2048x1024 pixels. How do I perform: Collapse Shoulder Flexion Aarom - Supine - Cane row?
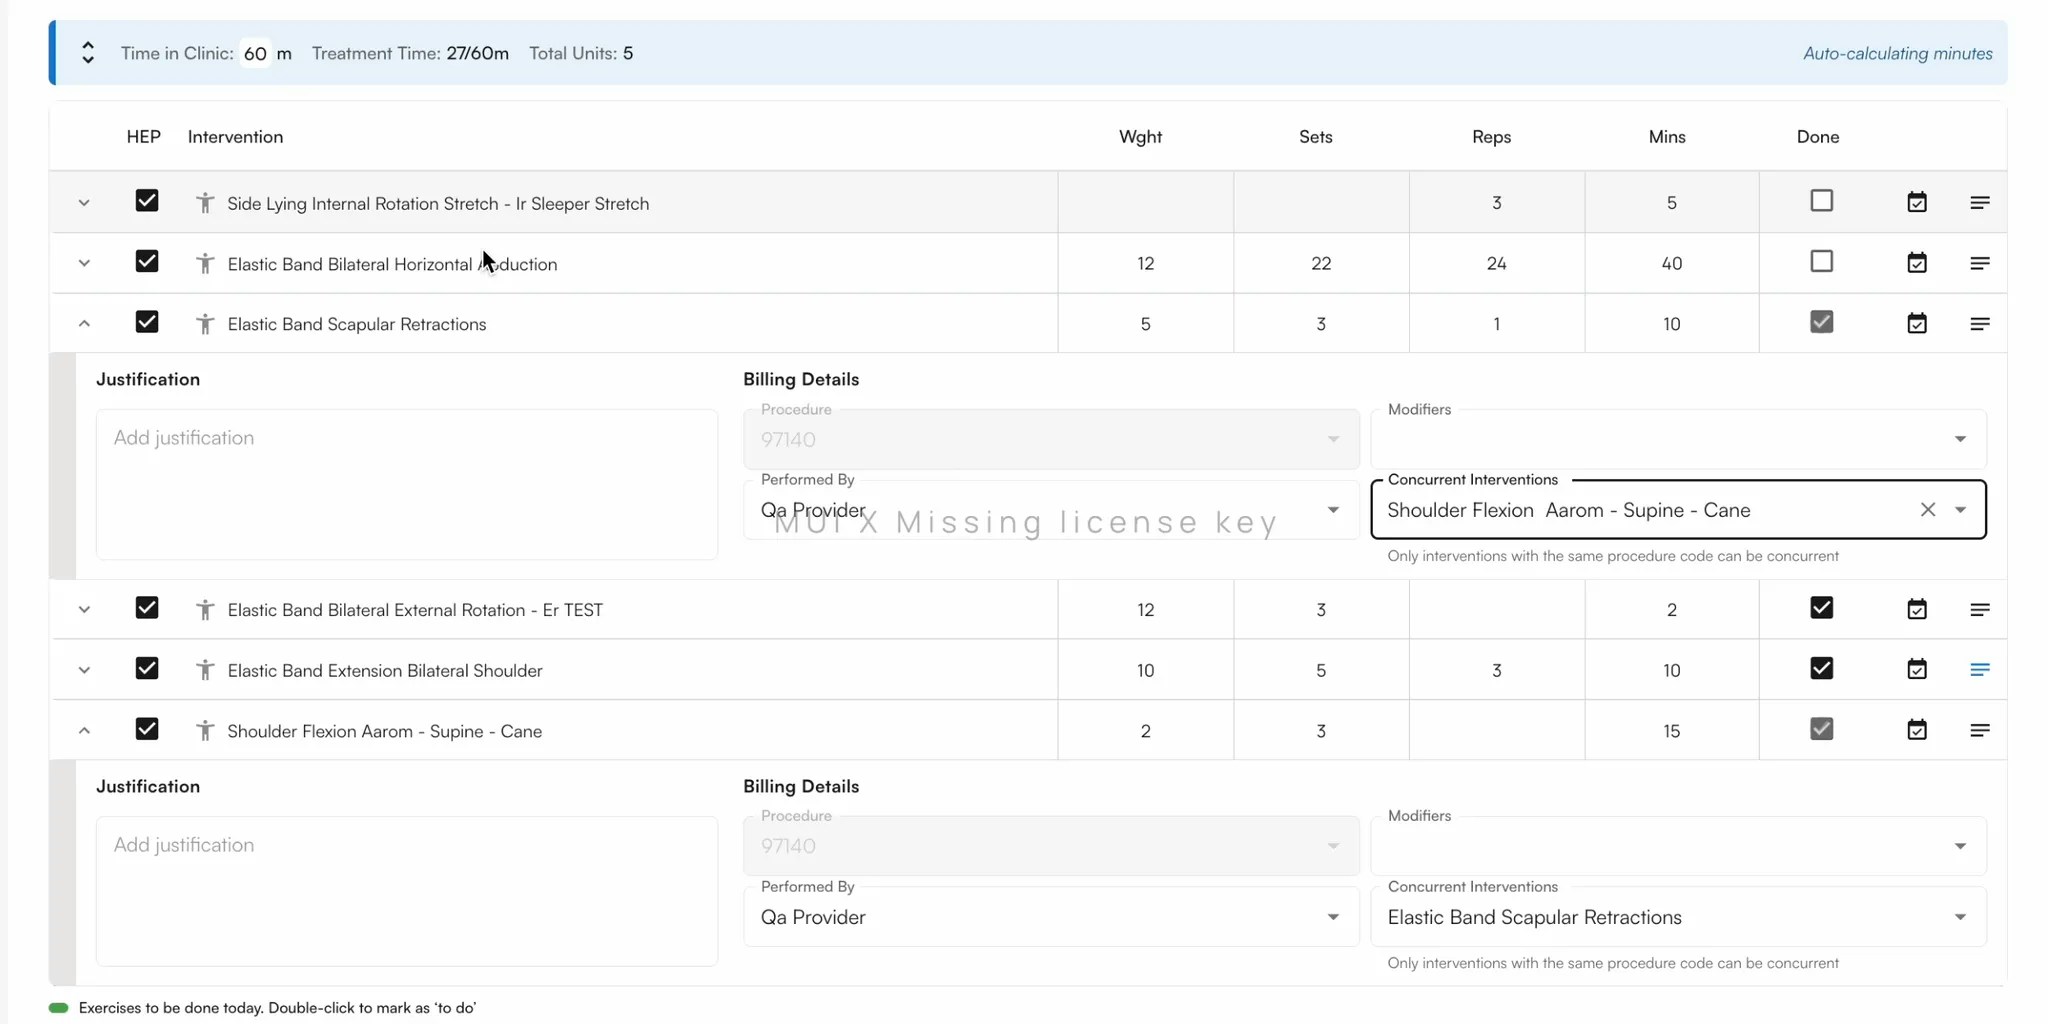coord(84,731)
